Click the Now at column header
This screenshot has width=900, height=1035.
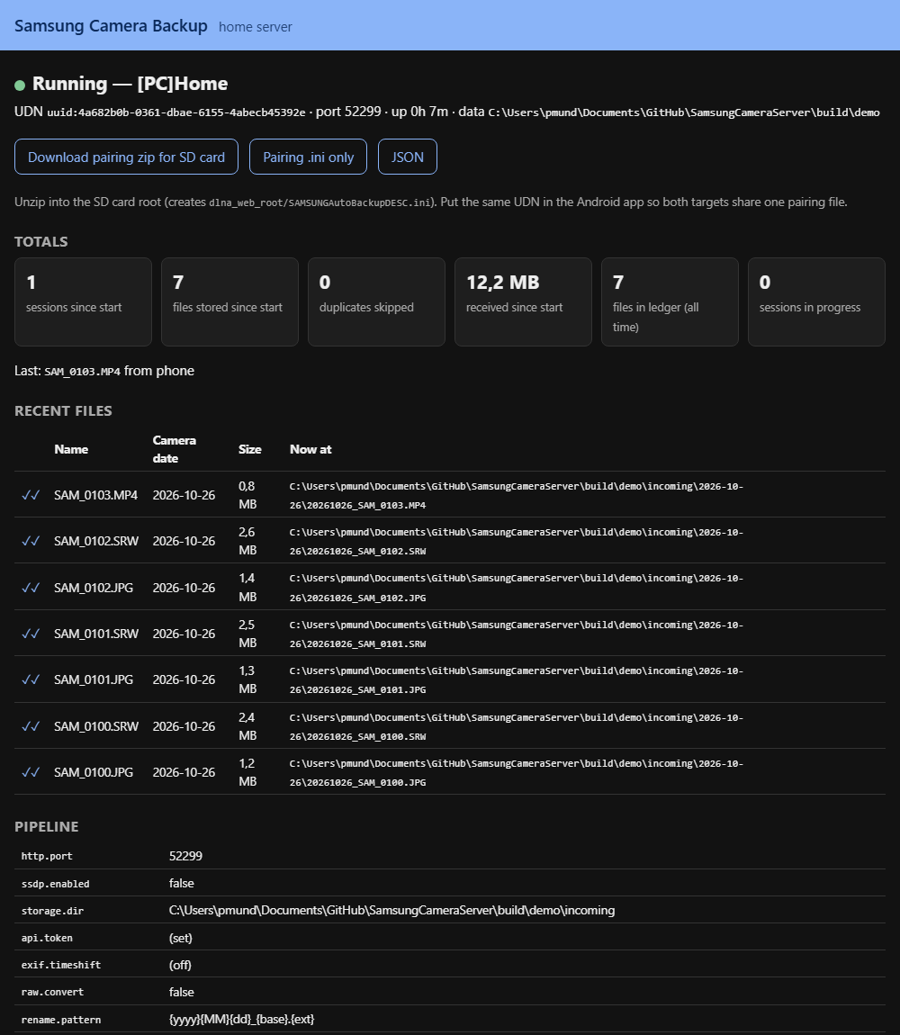pyautogui.click(x=310, y=450)
